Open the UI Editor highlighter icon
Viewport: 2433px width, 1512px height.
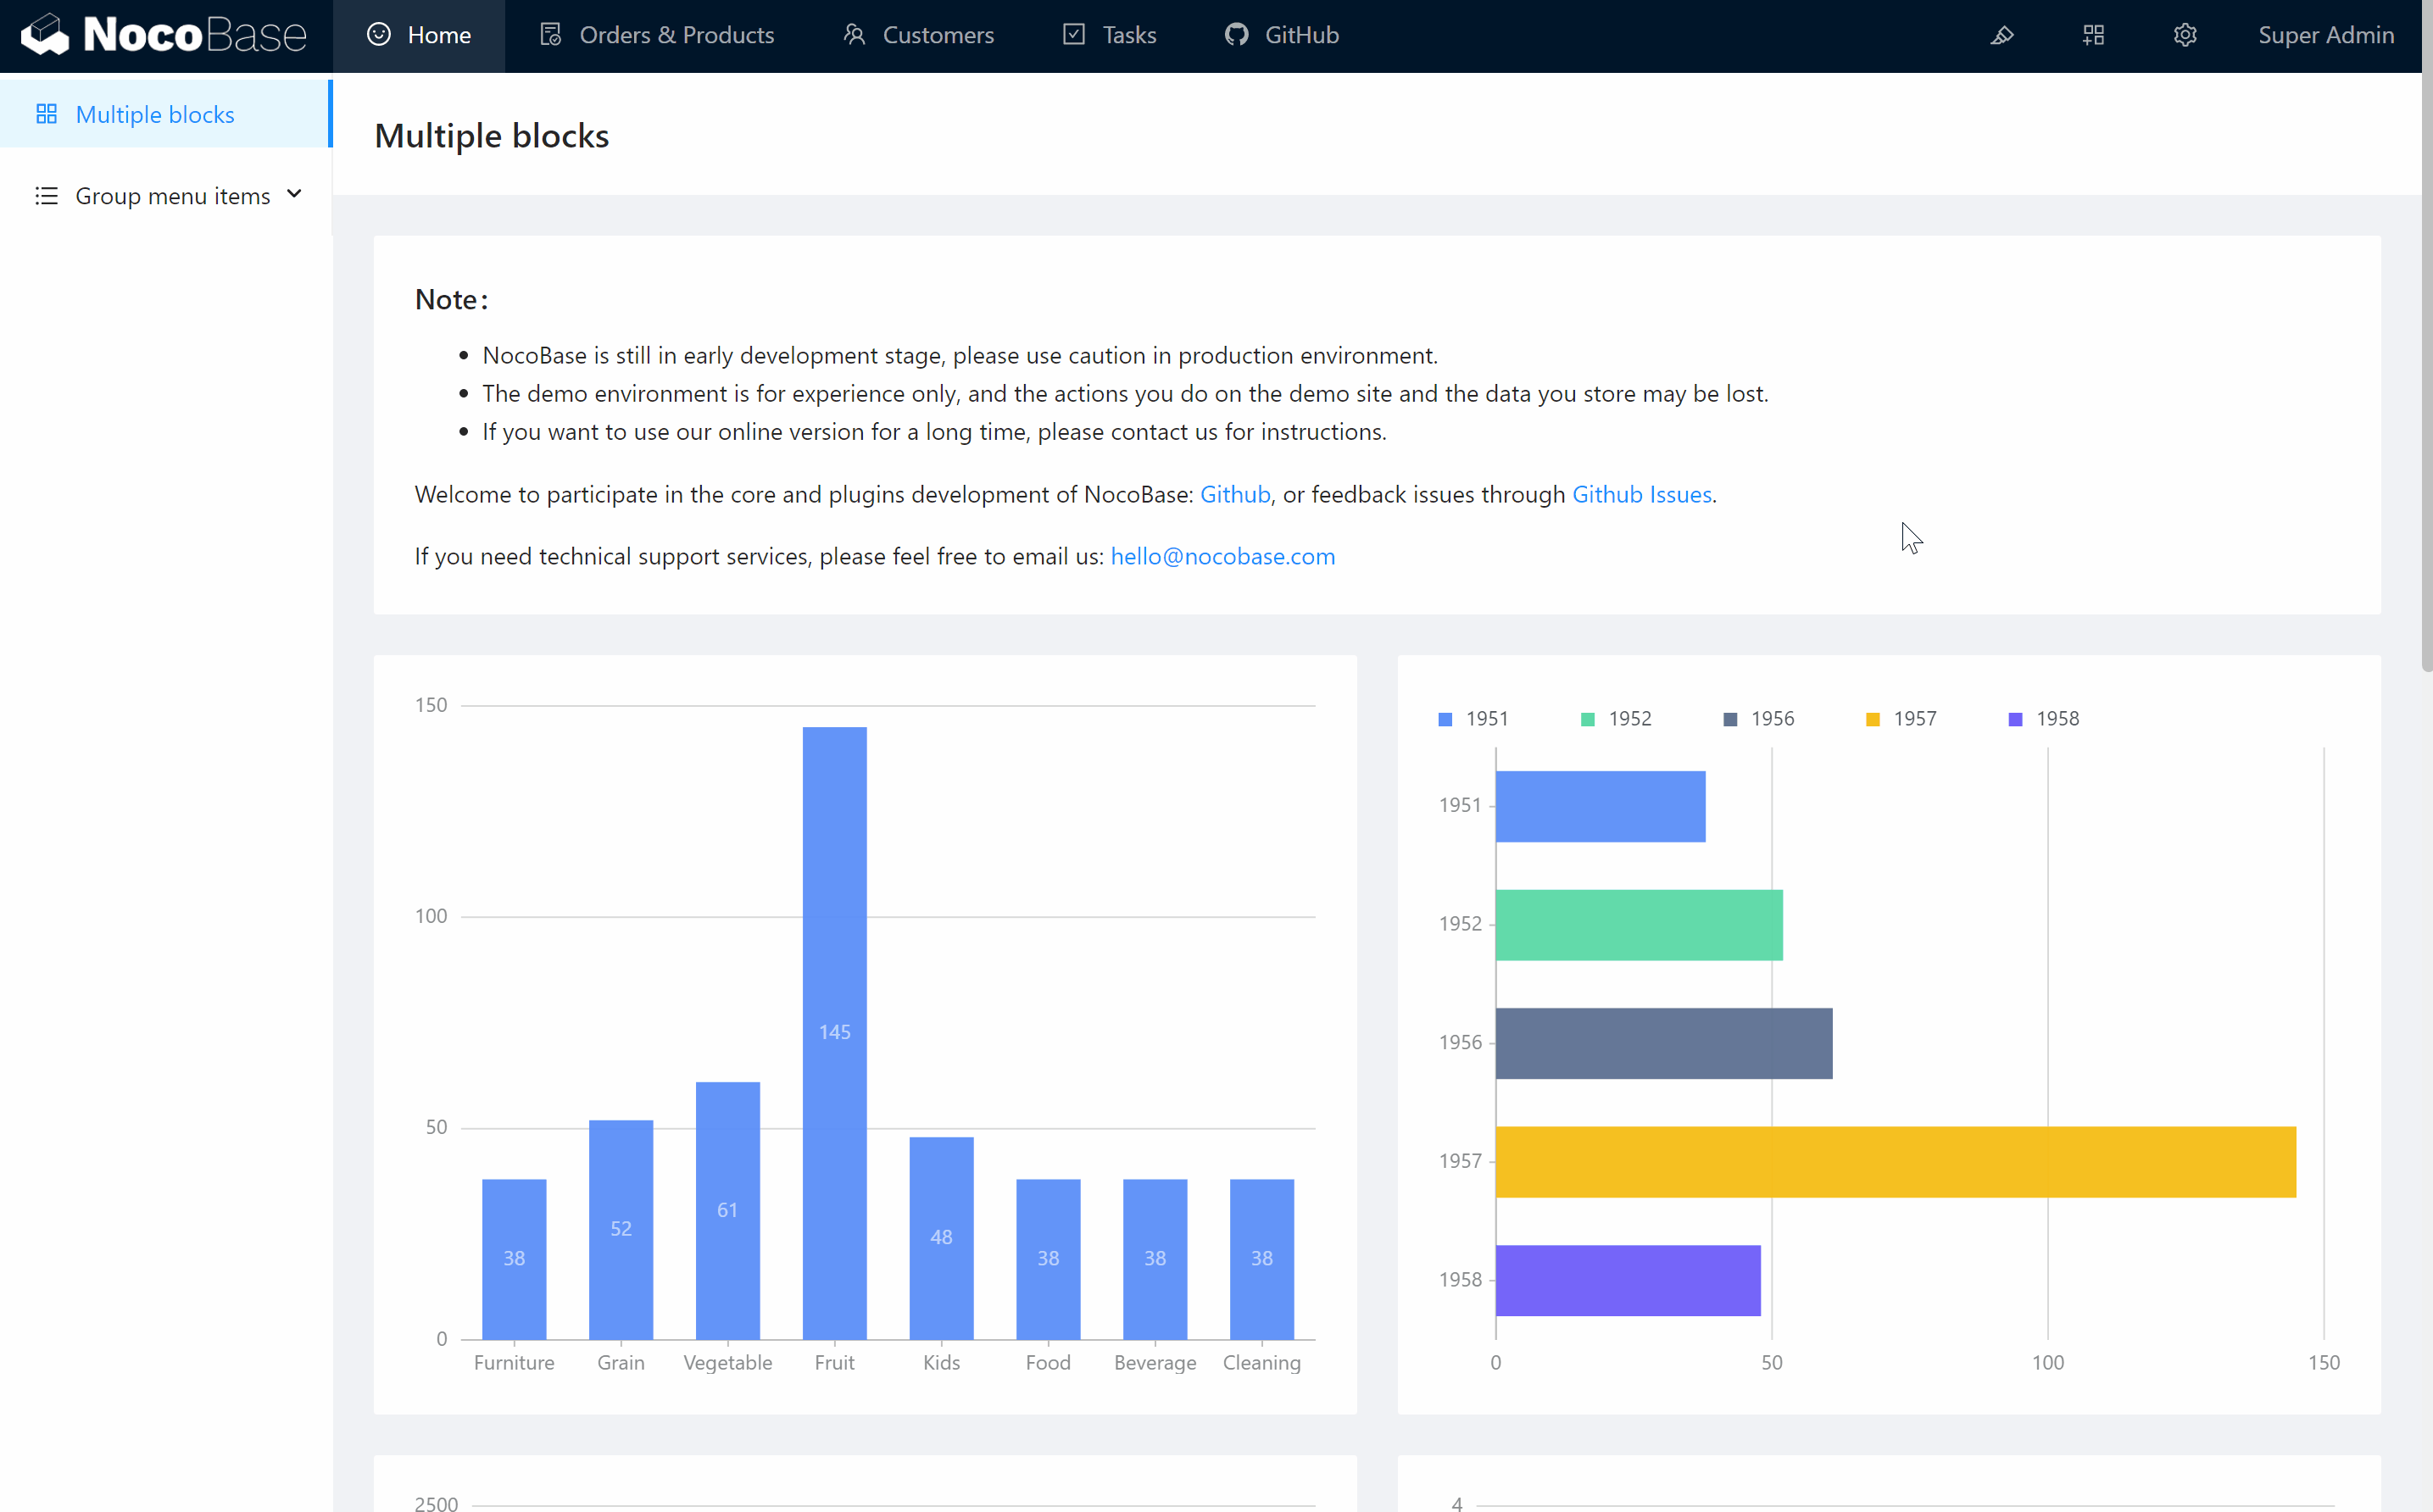pyautogui.click(x=2001, y=35)
